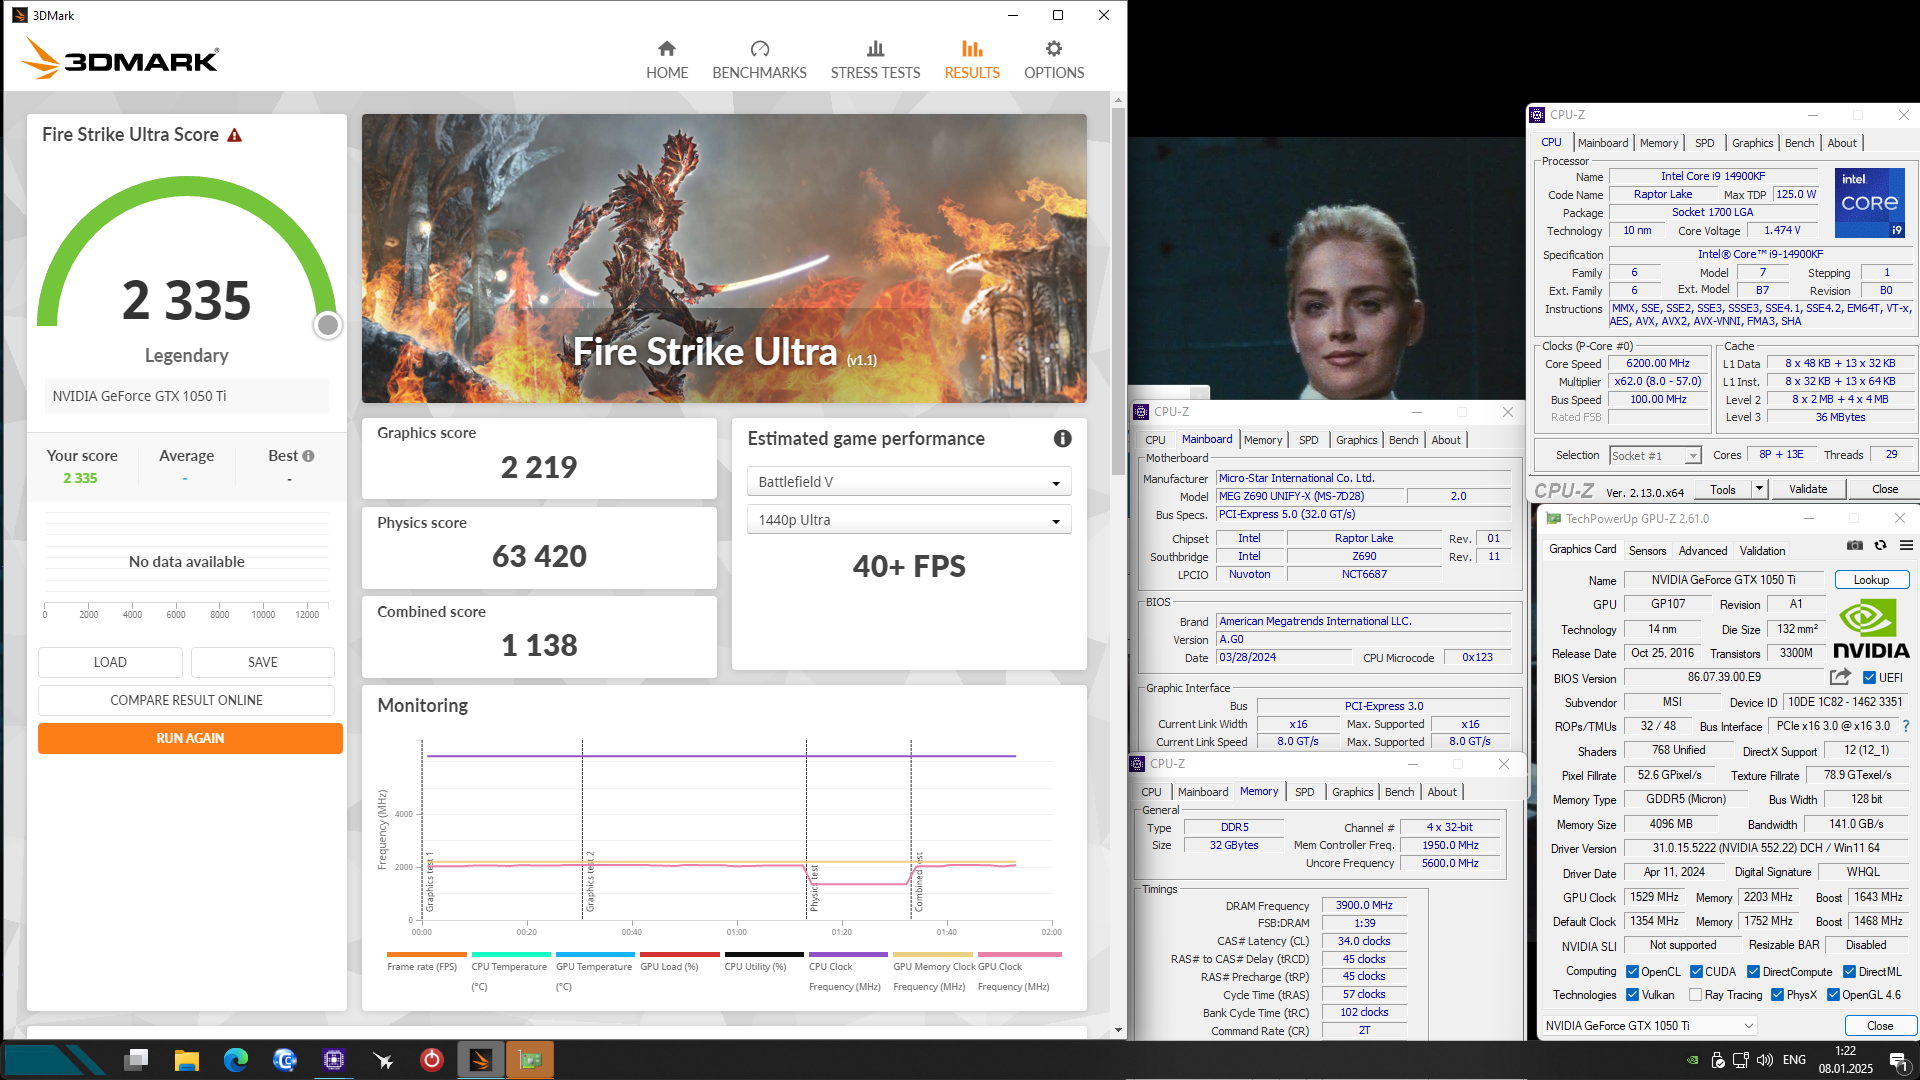Enable the Ray Tracing checkbox
The height and width of the screenshot is (1080, 1920).
tap(1695, 994)
